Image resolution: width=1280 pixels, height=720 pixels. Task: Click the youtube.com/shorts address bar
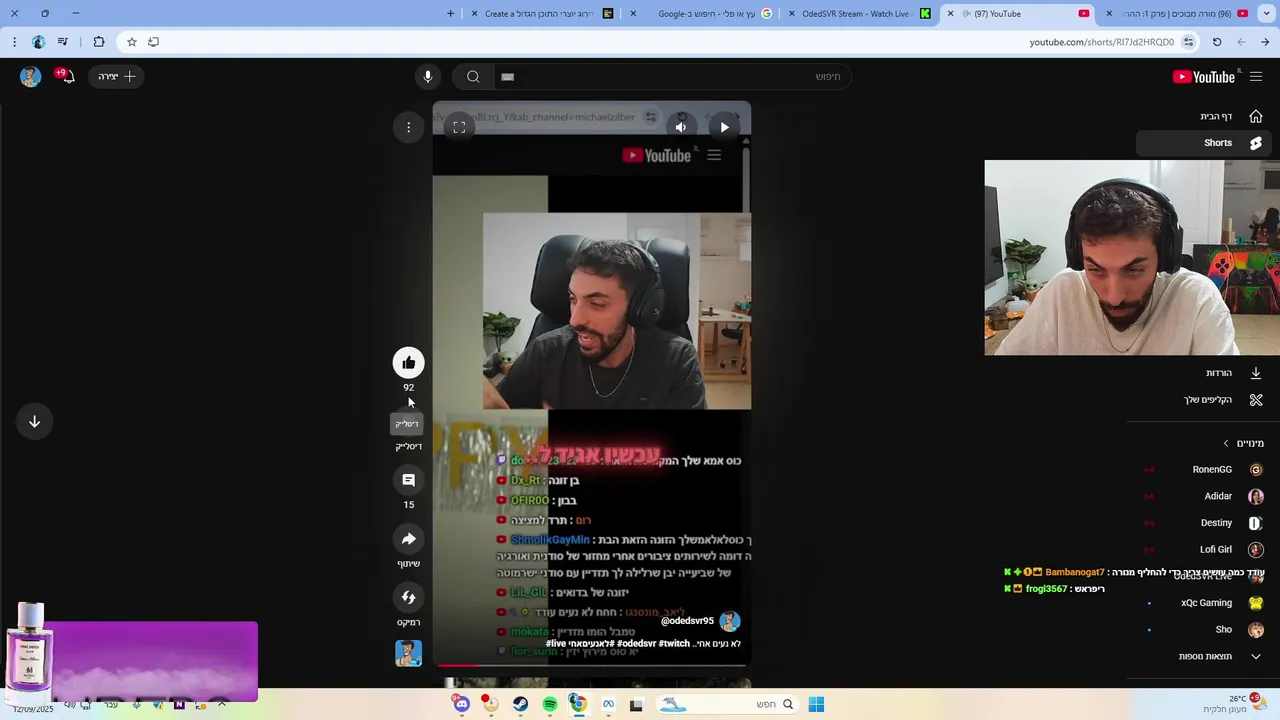[x=1102, y=42]
